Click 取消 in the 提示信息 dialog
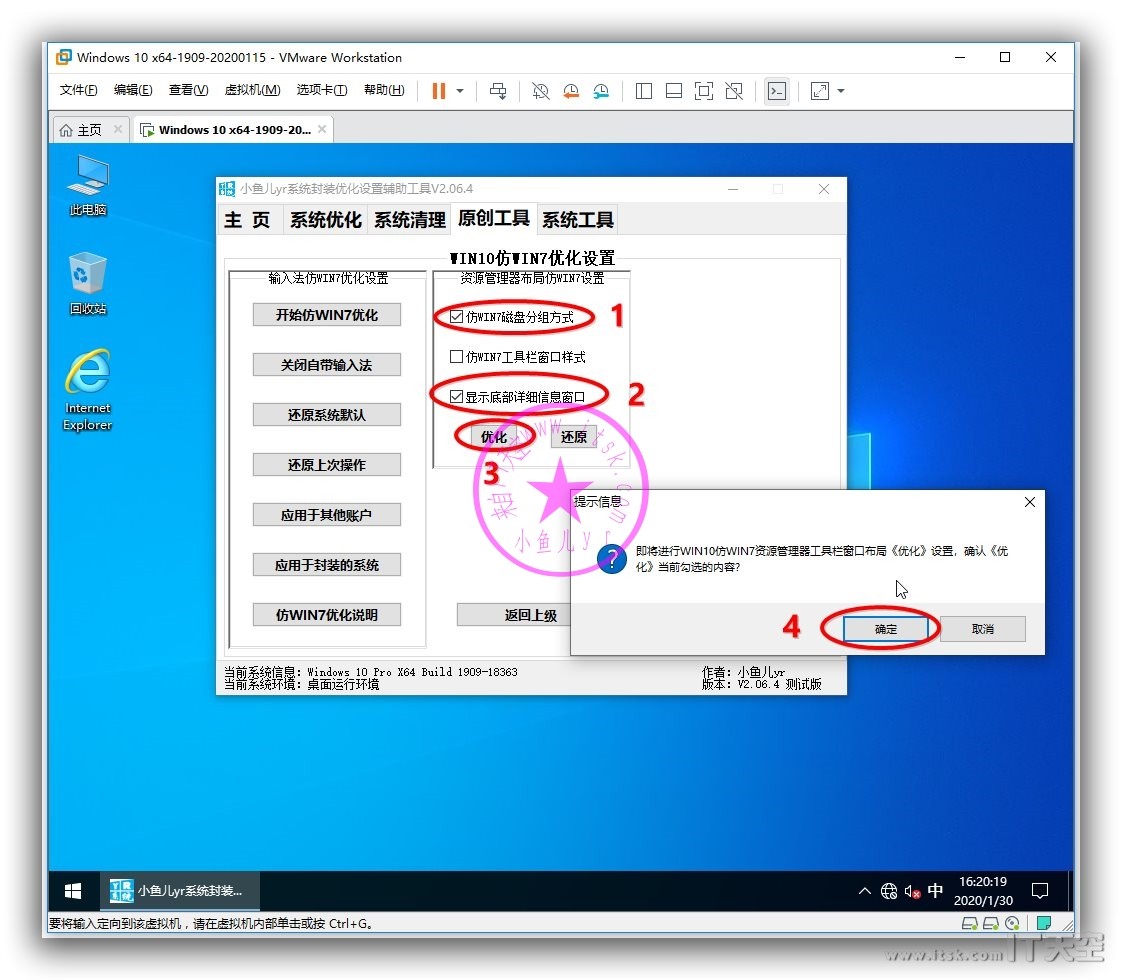The image size is (1122, 980). (983, 629)
